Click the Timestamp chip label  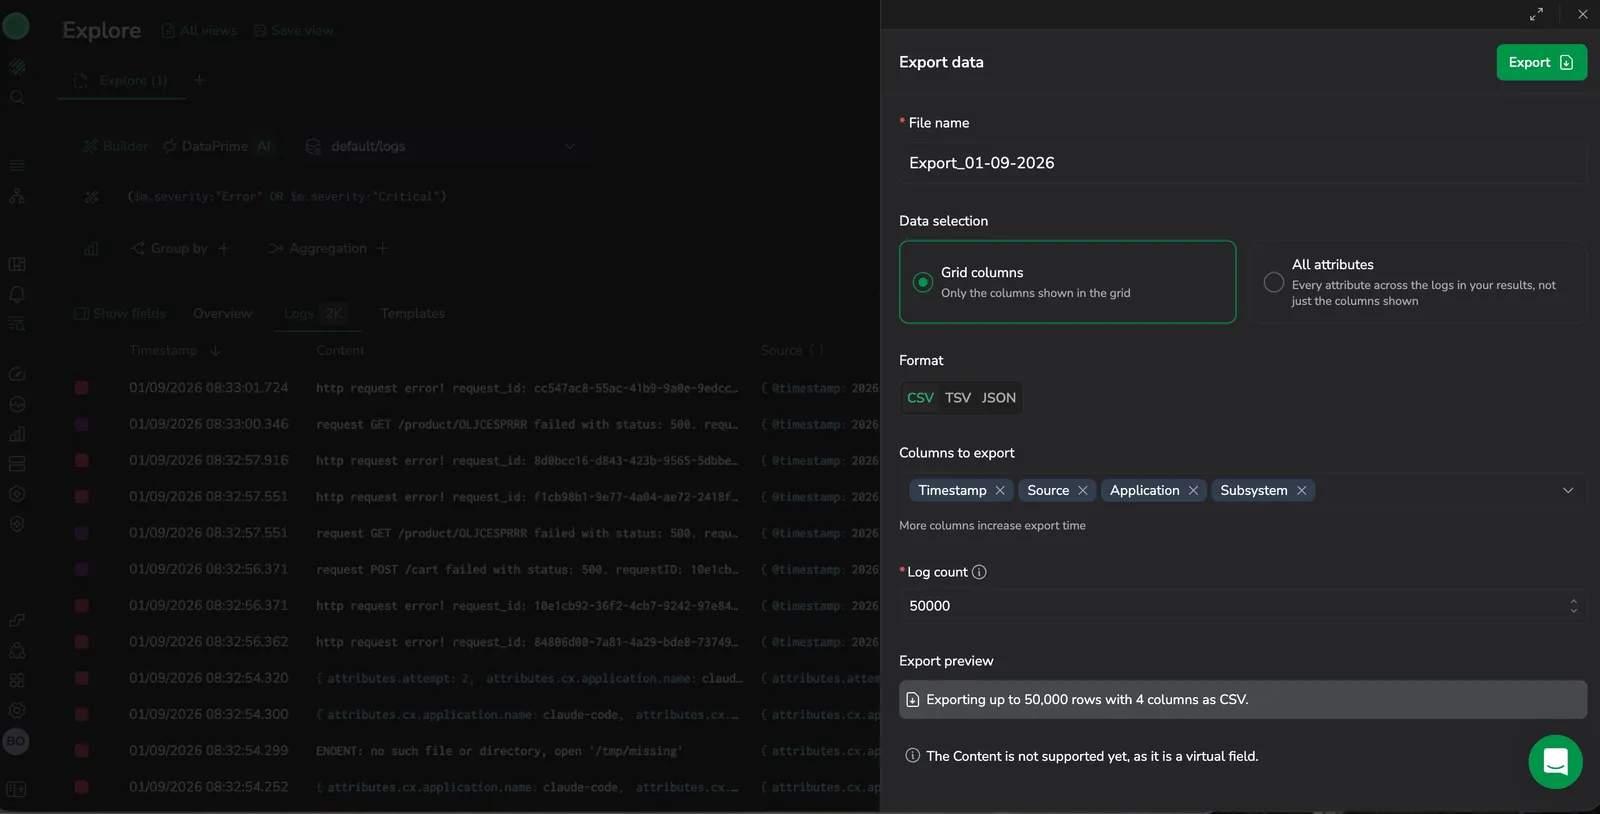[x=952, y=490]
